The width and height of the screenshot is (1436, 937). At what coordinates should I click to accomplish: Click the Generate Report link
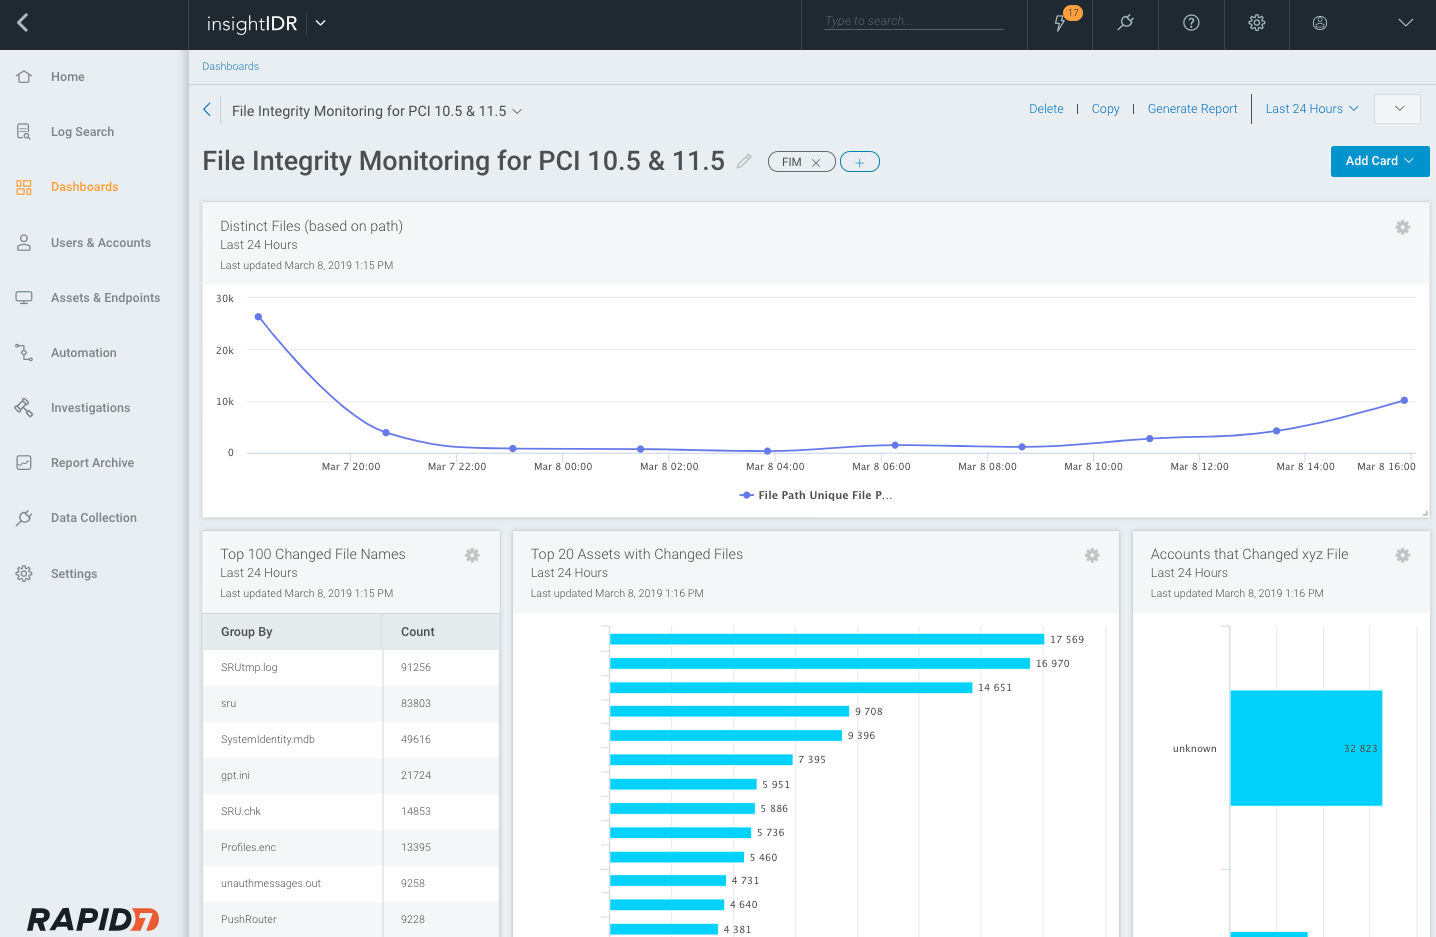pyautogui.click(x=1192, y=109)
